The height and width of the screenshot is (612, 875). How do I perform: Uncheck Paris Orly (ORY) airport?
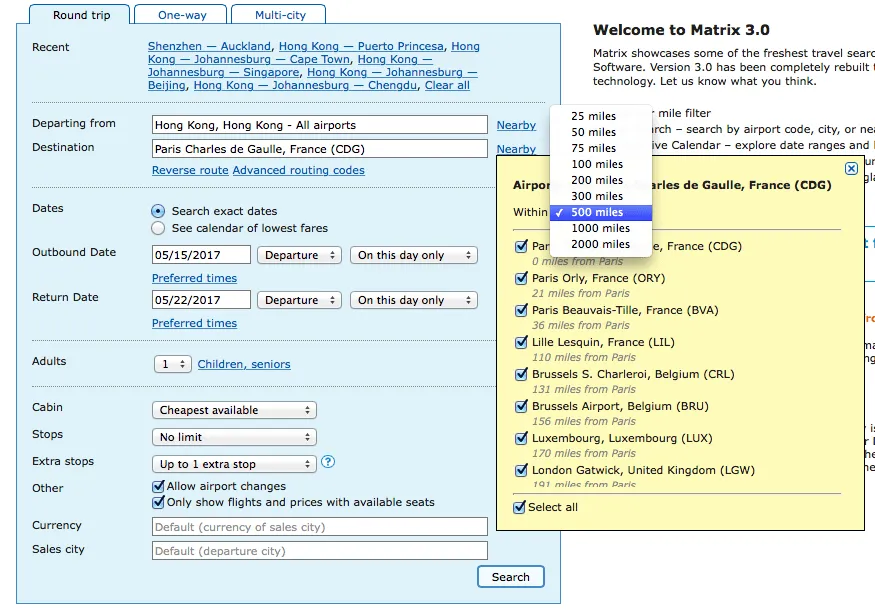[x=521, y=278]
